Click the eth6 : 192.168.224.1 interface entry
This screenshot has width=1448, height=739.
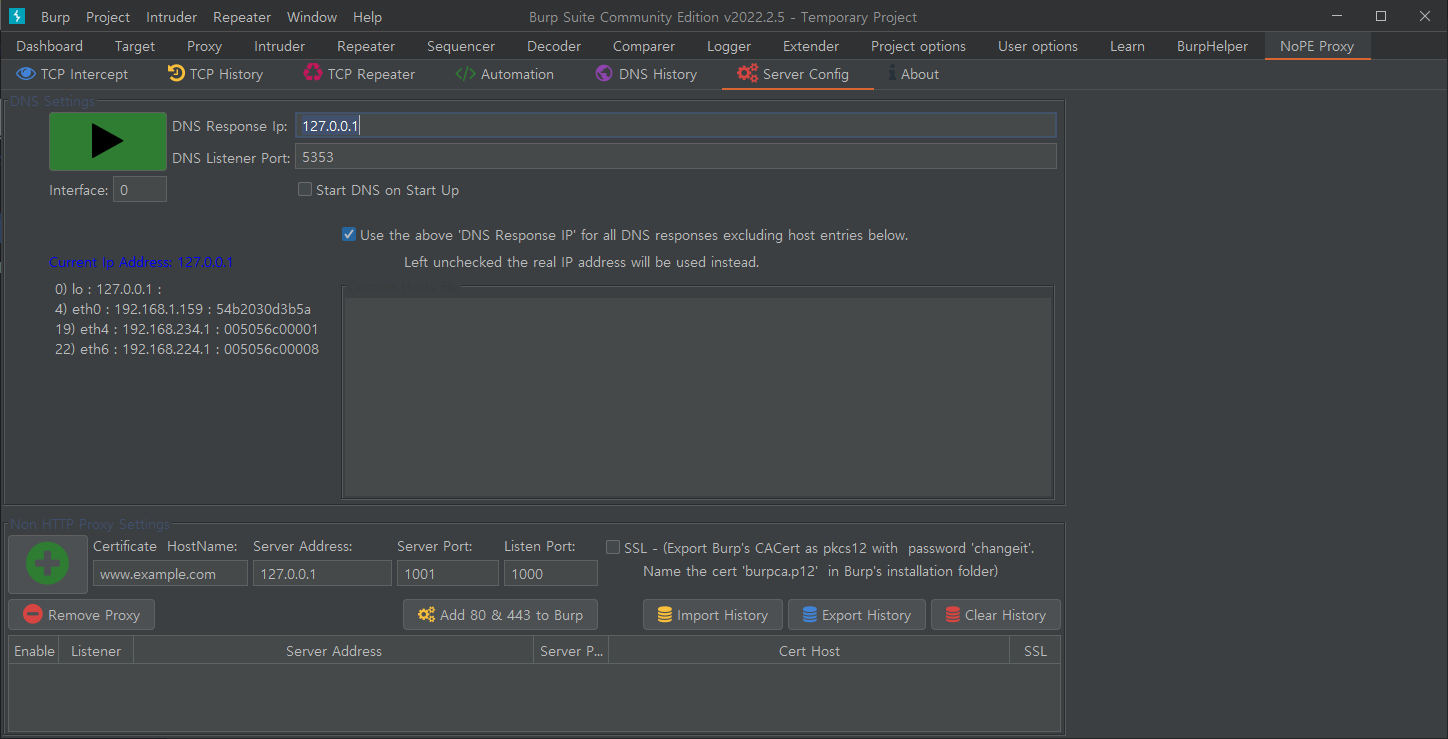187,349
